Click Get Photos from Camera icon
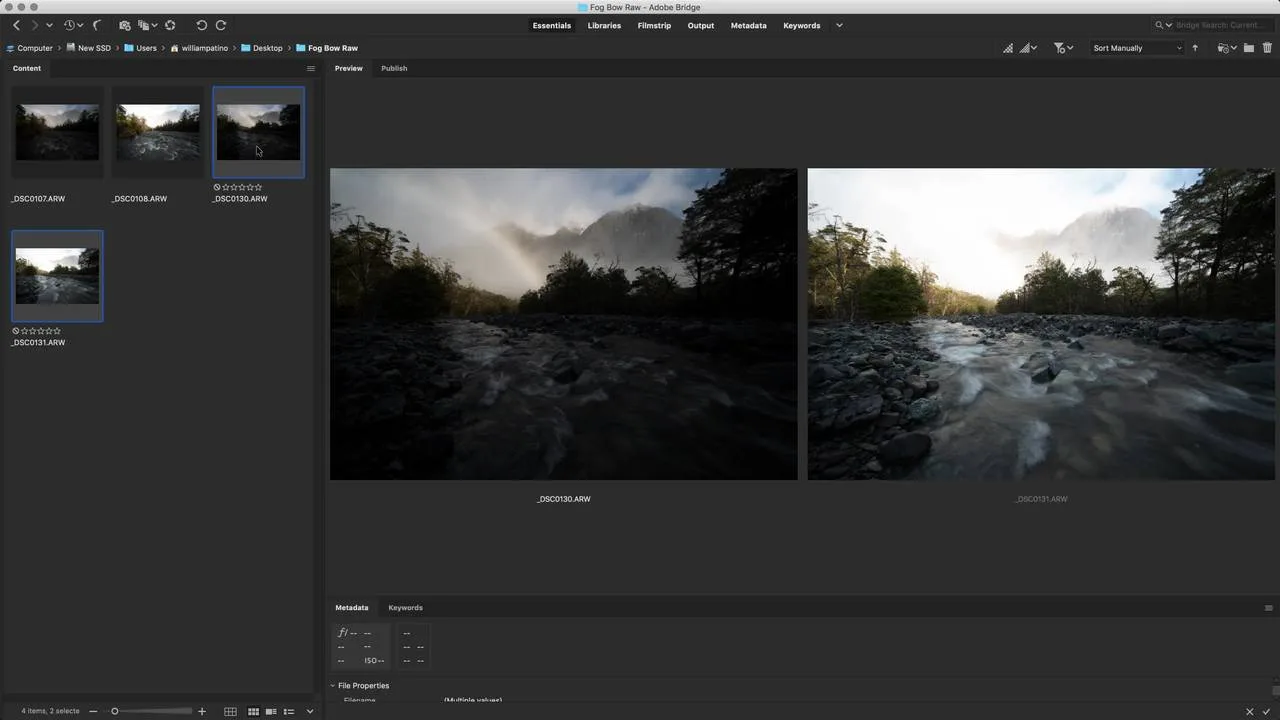1280x720 pixels. [x=124, y=25]
